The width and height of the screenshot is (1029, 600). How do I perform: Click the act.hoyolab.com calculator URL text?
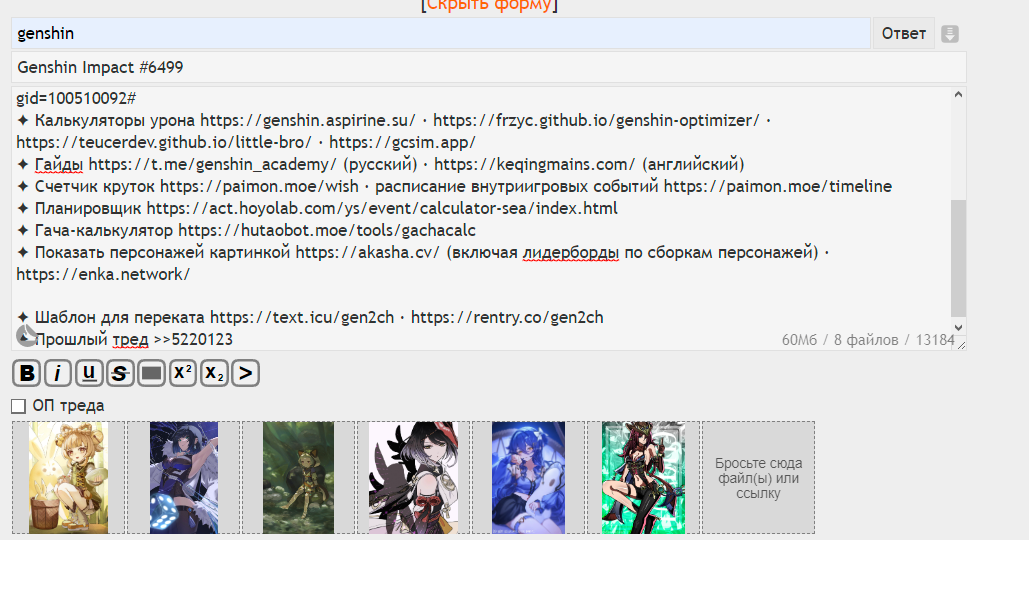coord(382,209)
